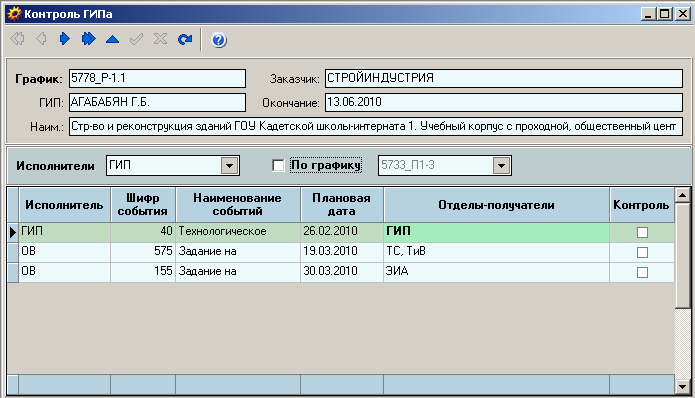The image size is (695, 398).
Task: Select 'Задание на' in 30.03.2010 row
Action: coord(238,272)
